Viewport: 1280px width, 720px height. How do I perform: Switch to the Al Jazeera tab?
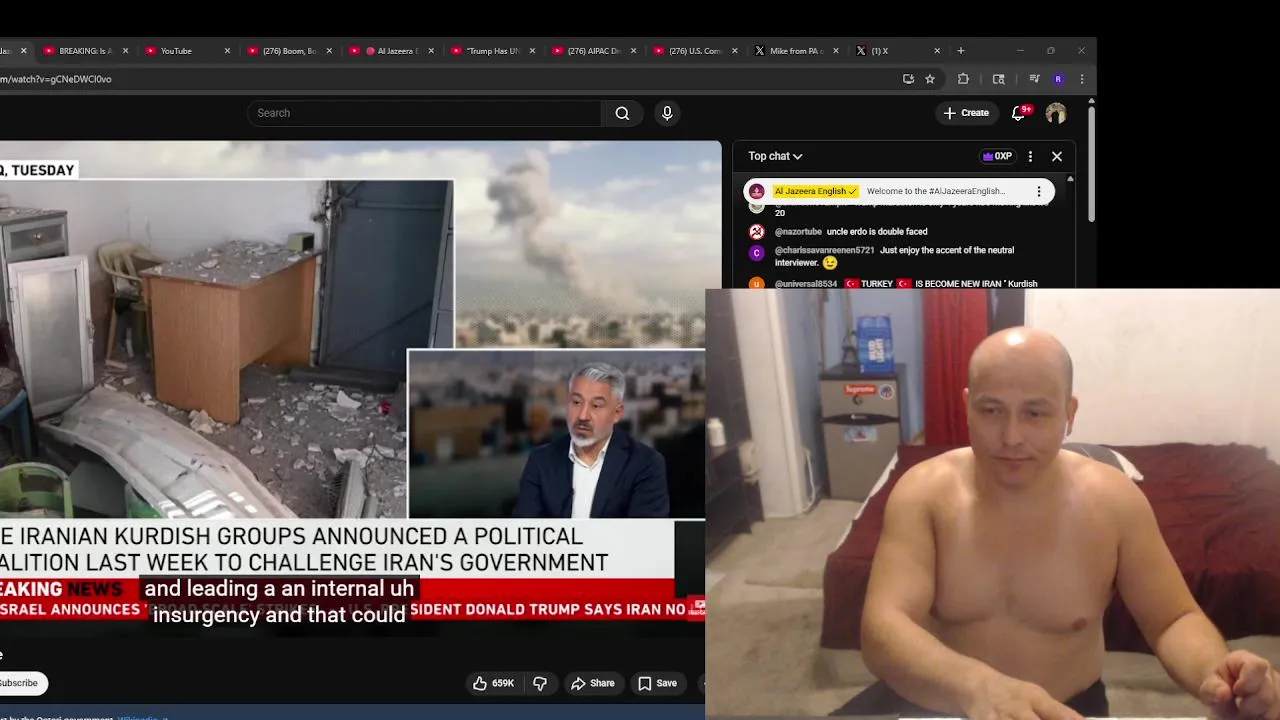tap(390, 51)
